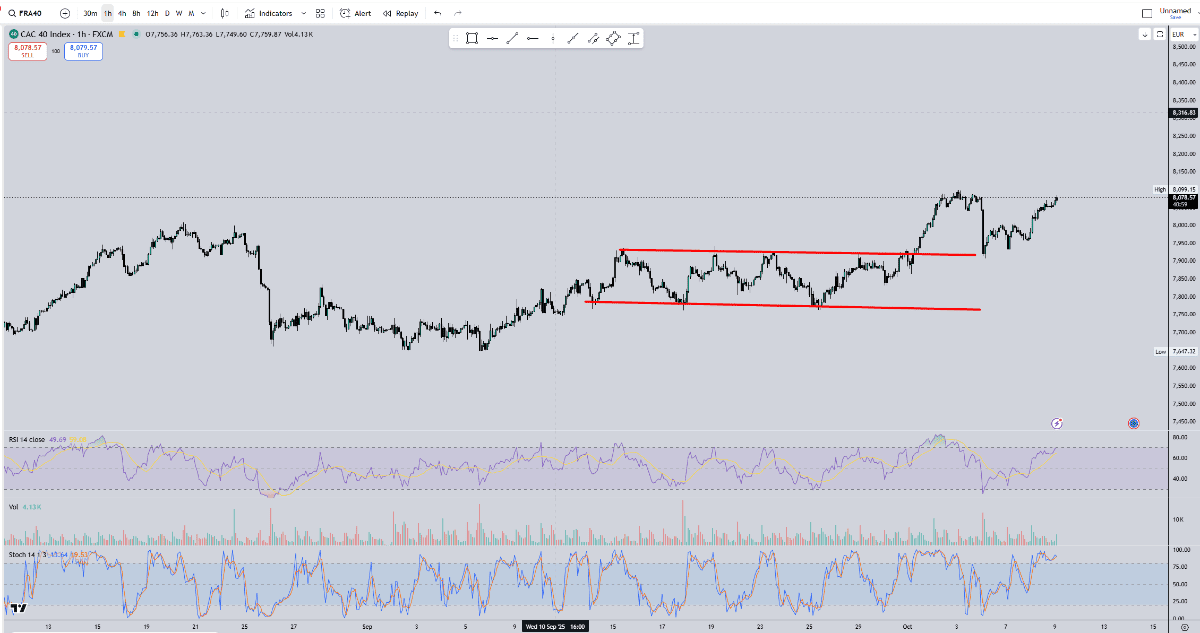The width and height of the screenshot is (1200, 633).
Task: Click the candlestick chart type icon
Action: [x=223, y=13]
